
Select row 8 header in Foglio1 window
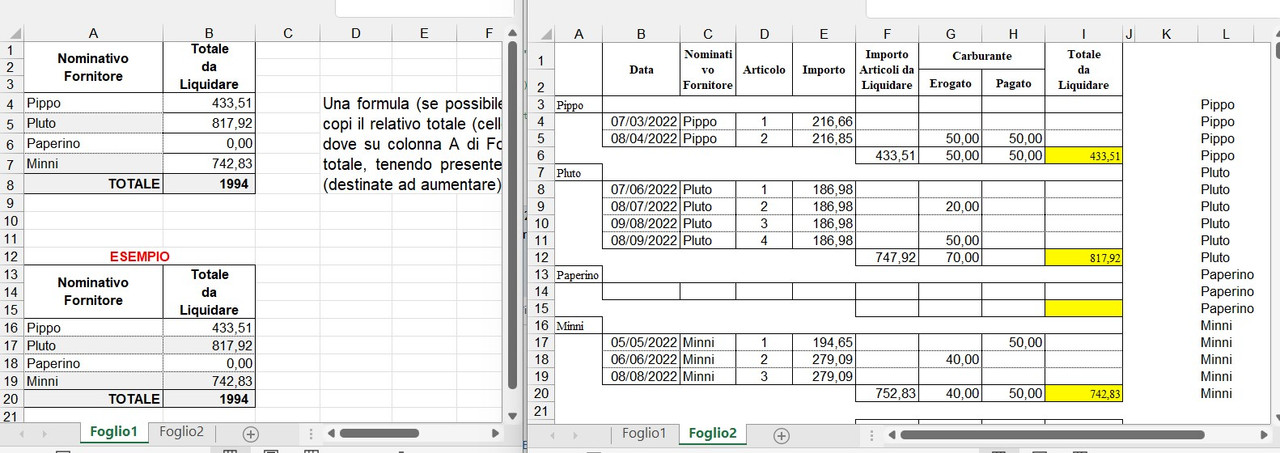click(11, 184)
